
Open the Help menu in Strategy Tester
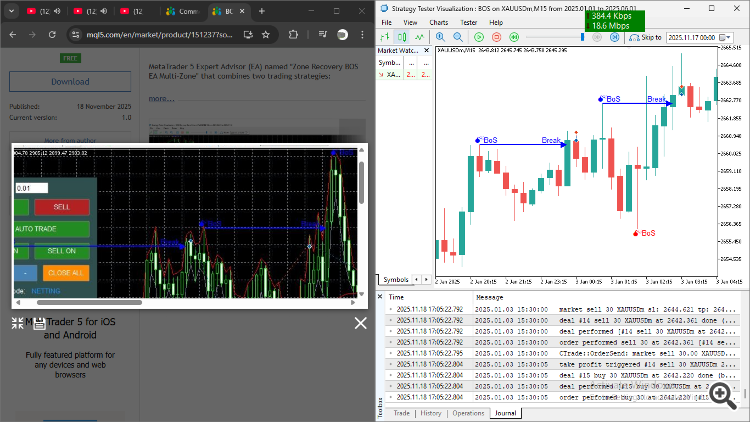(x=496, y=22)
